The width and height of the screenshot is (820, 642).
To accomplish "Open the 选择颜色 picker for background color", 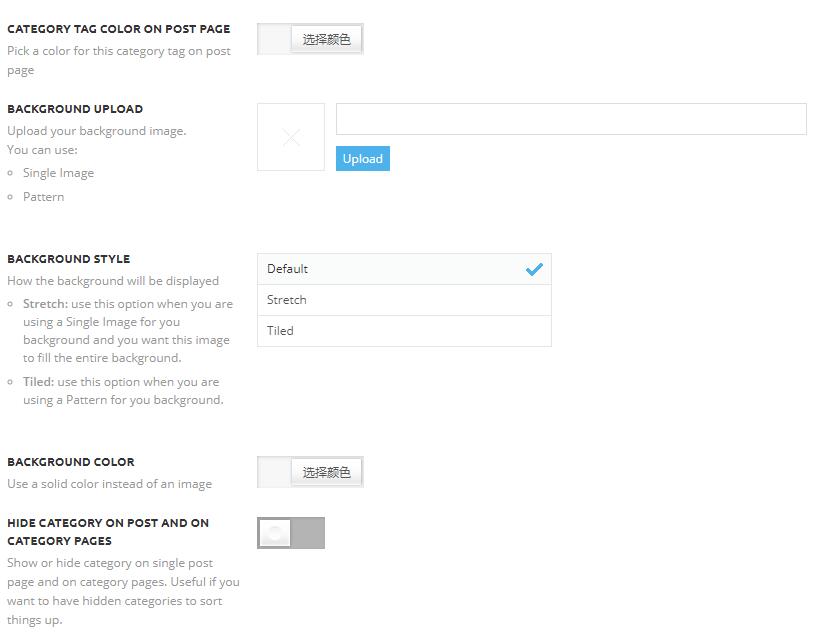I will [326, 472].
